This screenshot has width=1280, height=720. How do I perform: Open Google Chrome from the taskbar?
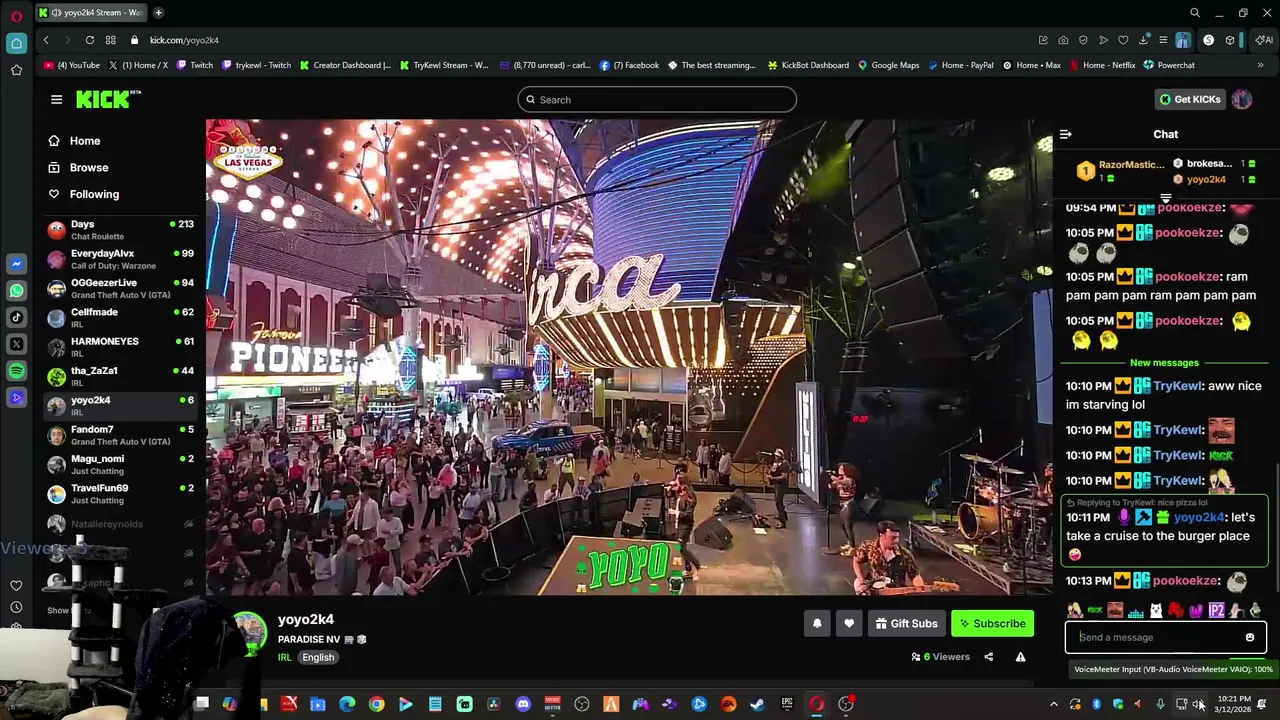[x=376, y=704]
